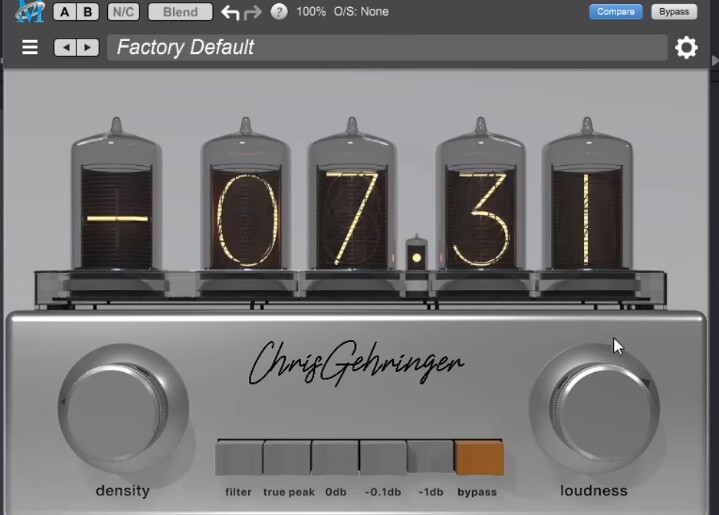This screenshot has height=515, width=719.
Task: Toggle the filter switch button
Action: (x=239, y=457)
